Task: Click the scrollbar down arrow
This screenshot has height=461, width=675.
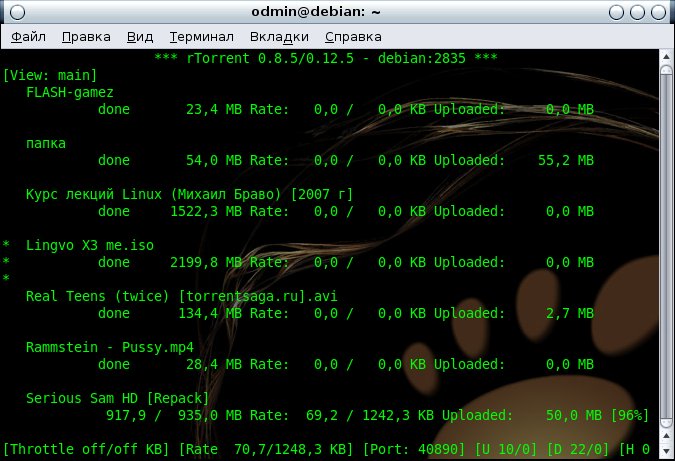Action: tap(666, 451)
